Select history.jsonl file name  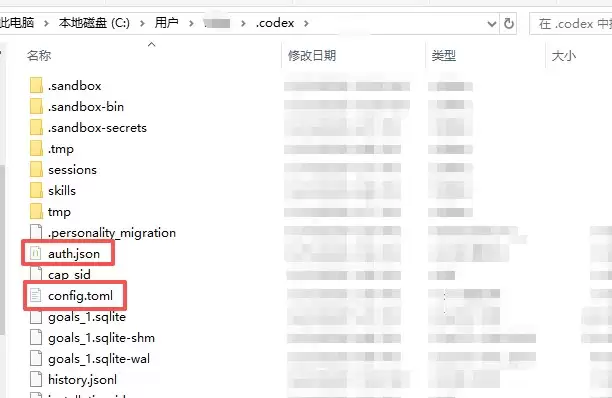(82, 380)
